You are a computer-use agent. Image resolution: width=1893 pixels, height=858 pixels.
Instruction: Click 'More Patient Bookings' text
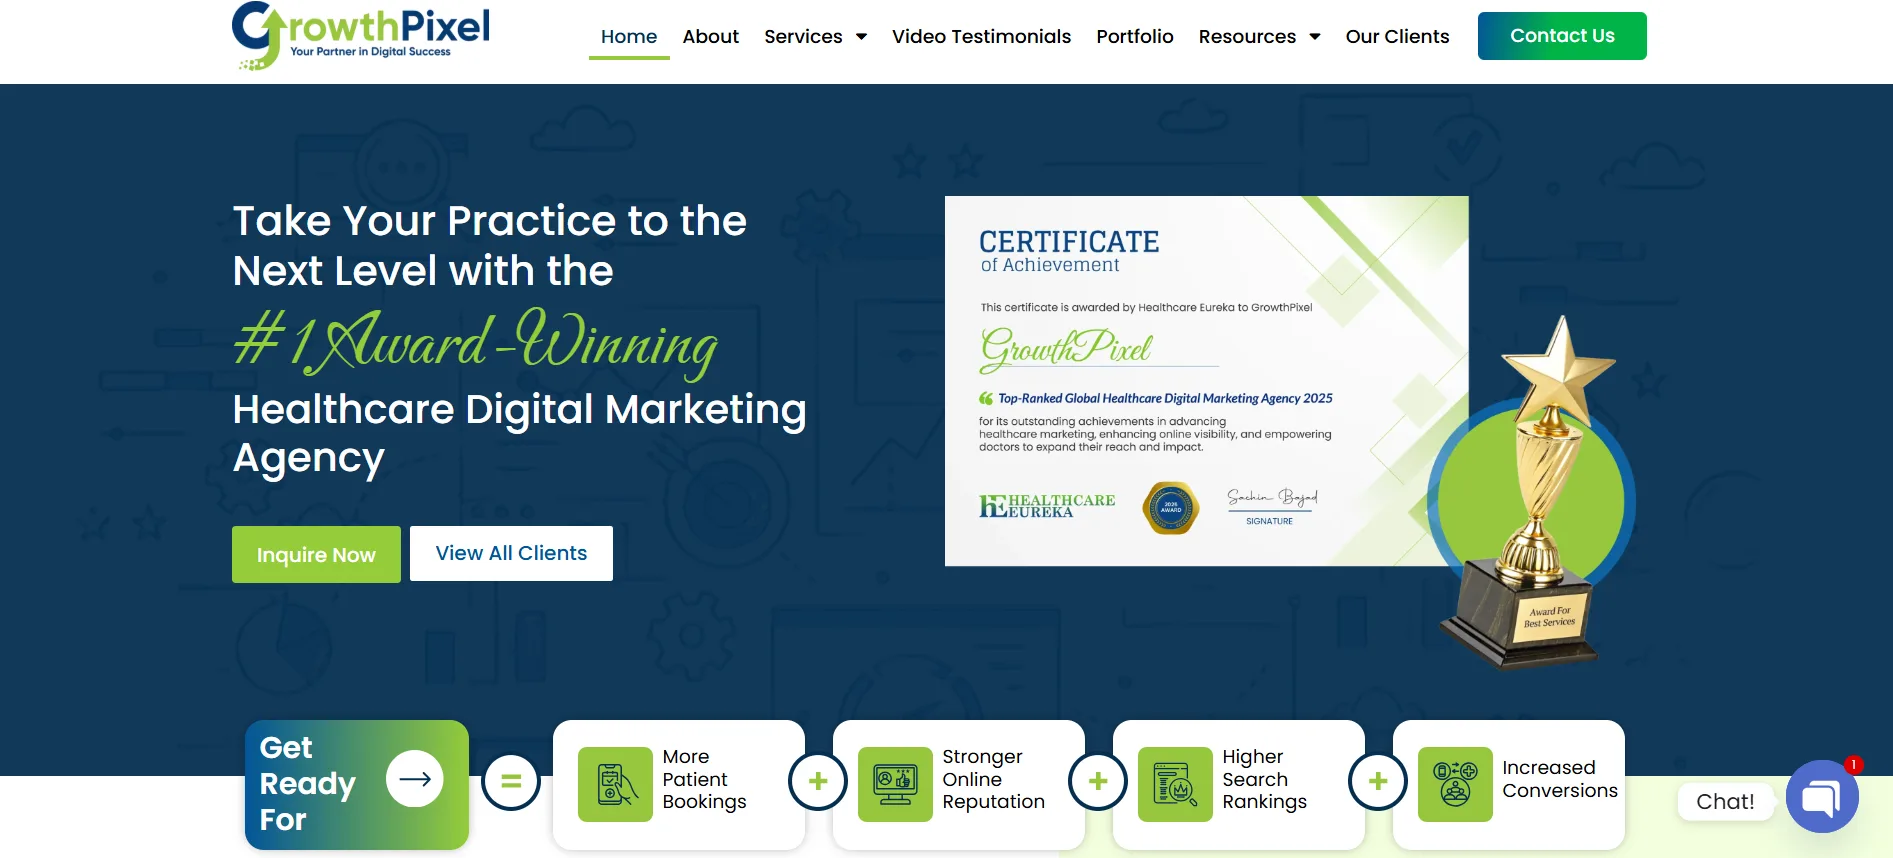click(x=704, y=779)
